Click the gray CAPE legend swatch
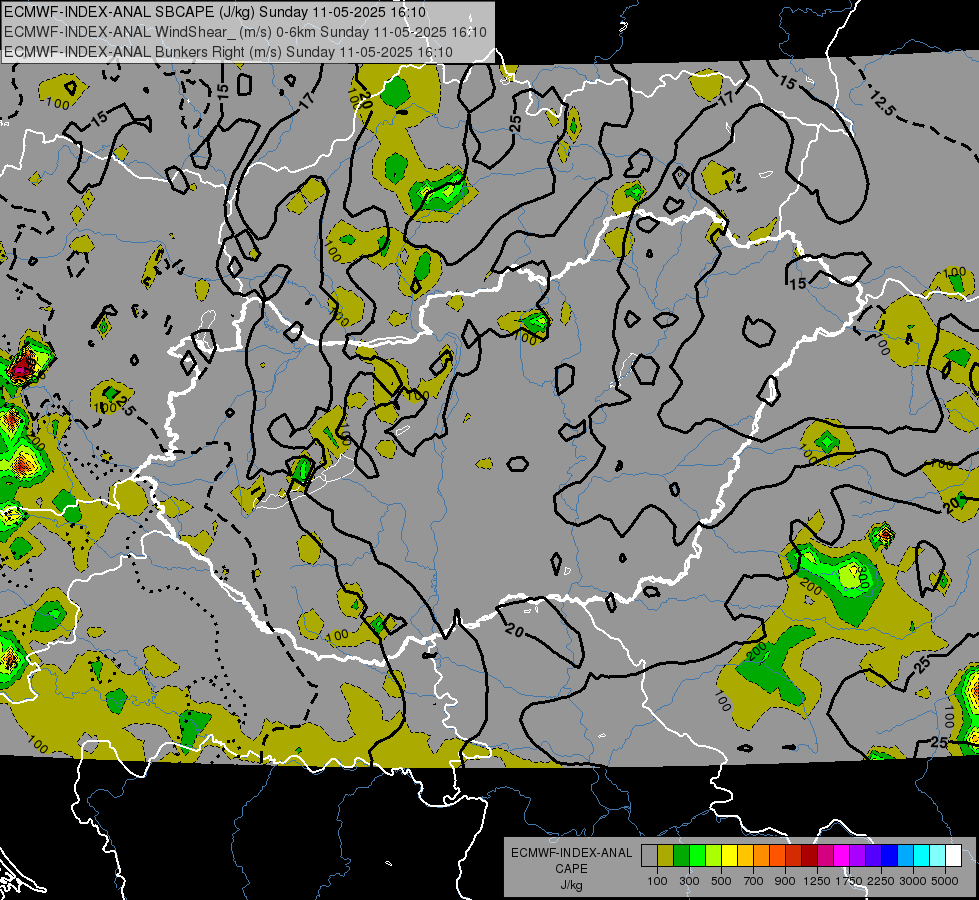Screen dimensions: 979x900 649,856
